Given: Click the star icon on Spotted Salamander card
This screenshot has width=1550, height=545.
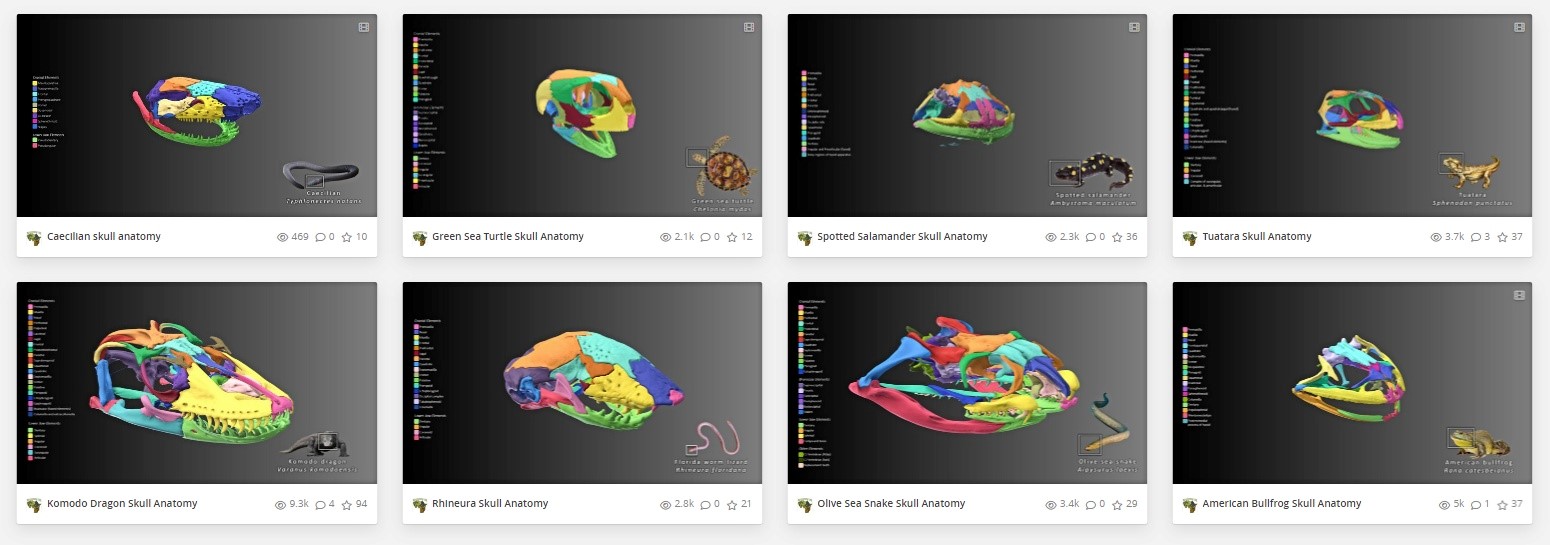Looking at the screenshot, I should click(1117, 237).
